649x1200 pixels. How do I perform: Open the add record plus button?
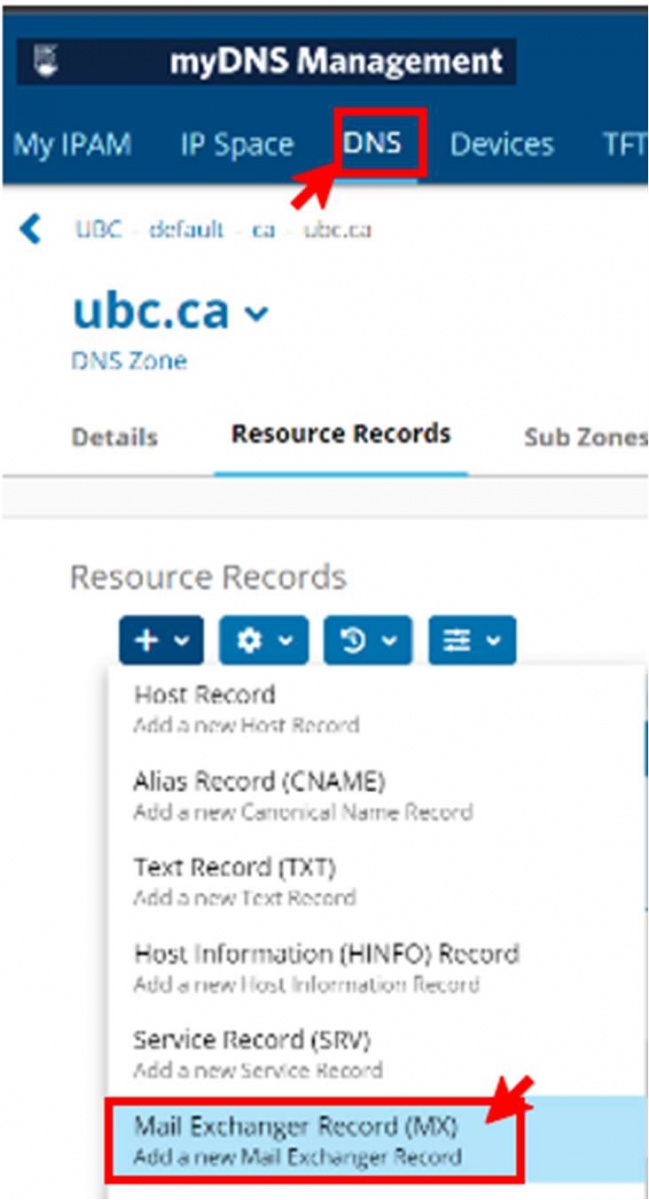pos(161,641)
